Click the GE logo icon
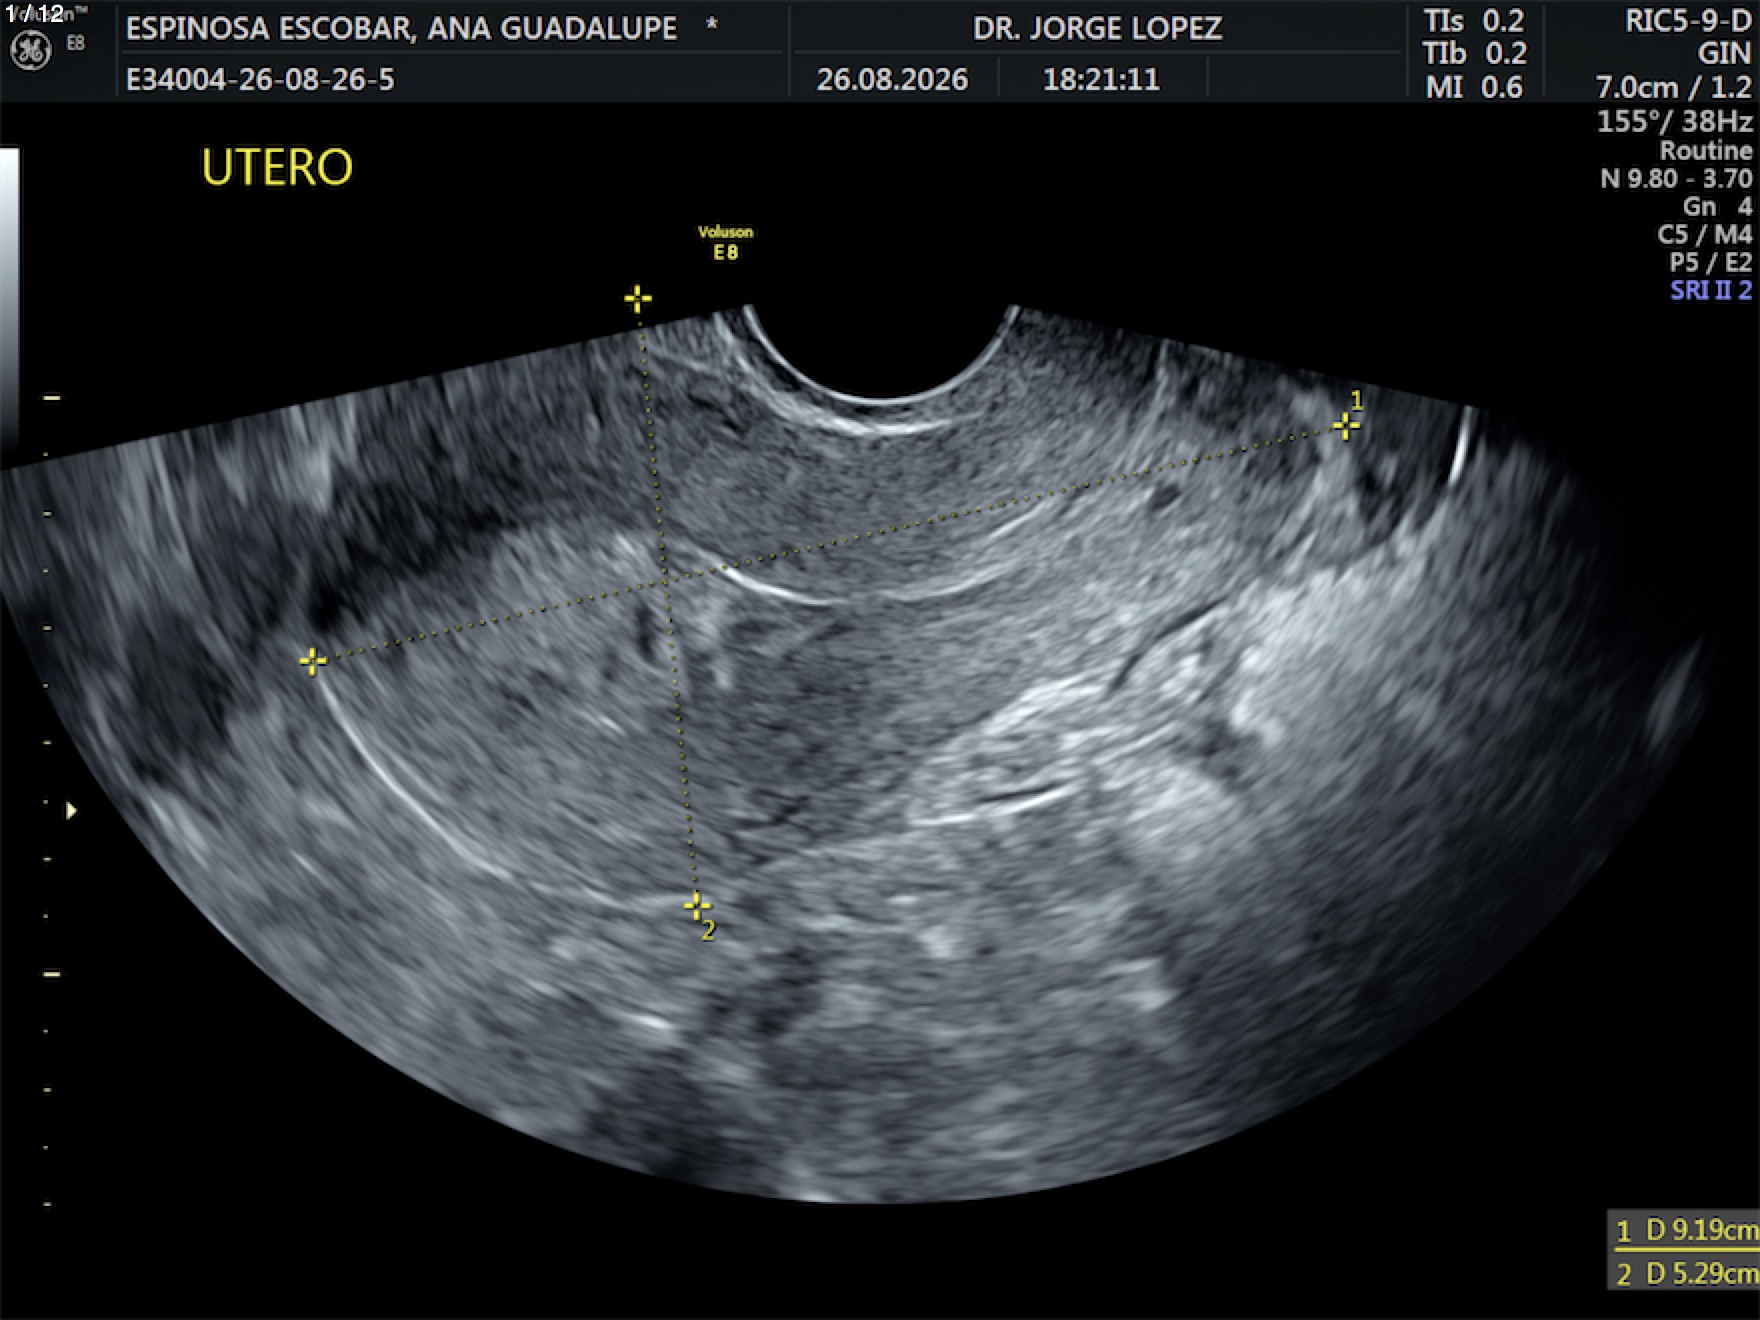 click(x=30, y=50)
